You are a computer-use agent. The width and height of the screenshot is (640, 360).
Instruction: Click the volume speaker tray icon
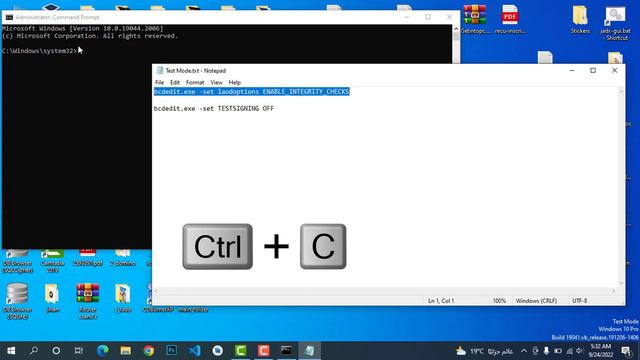pyautogui.click(x=580, y=351)
